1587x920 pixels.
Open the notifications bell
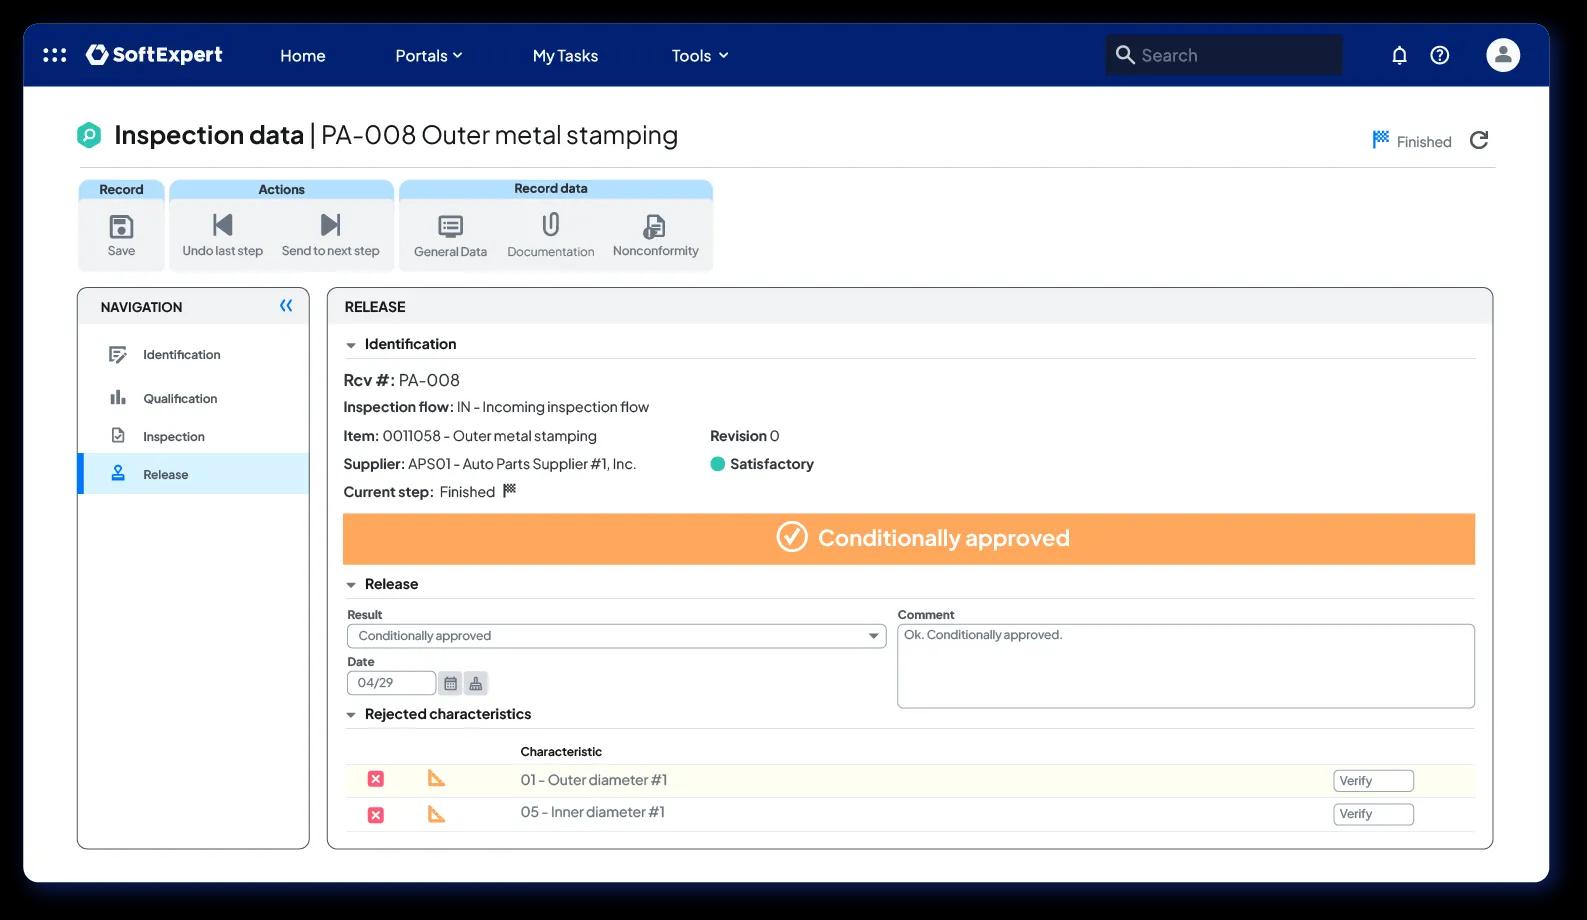(x=1399, y=55)
